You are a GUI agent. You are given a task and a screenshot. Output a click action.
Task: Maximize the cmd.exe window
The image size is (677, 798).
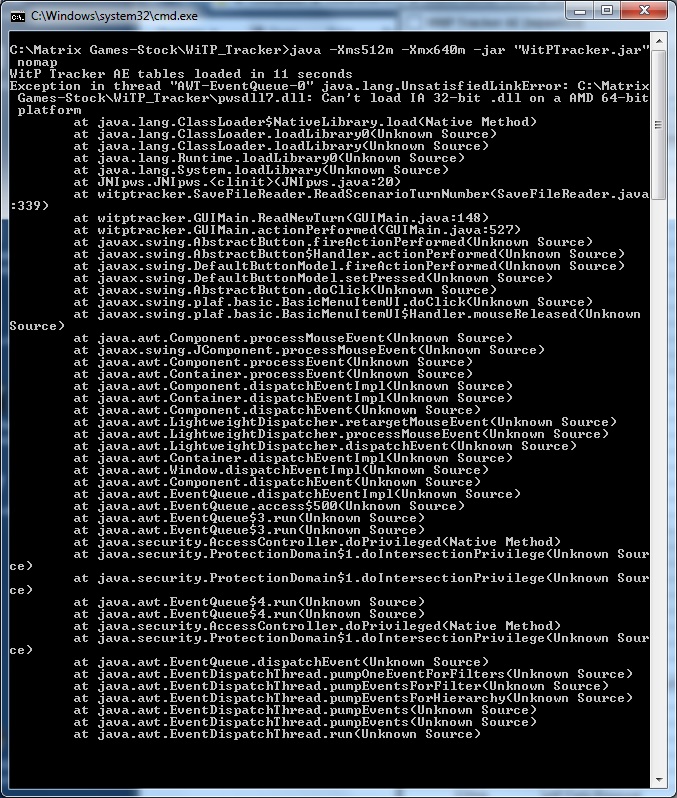[607, 11]
